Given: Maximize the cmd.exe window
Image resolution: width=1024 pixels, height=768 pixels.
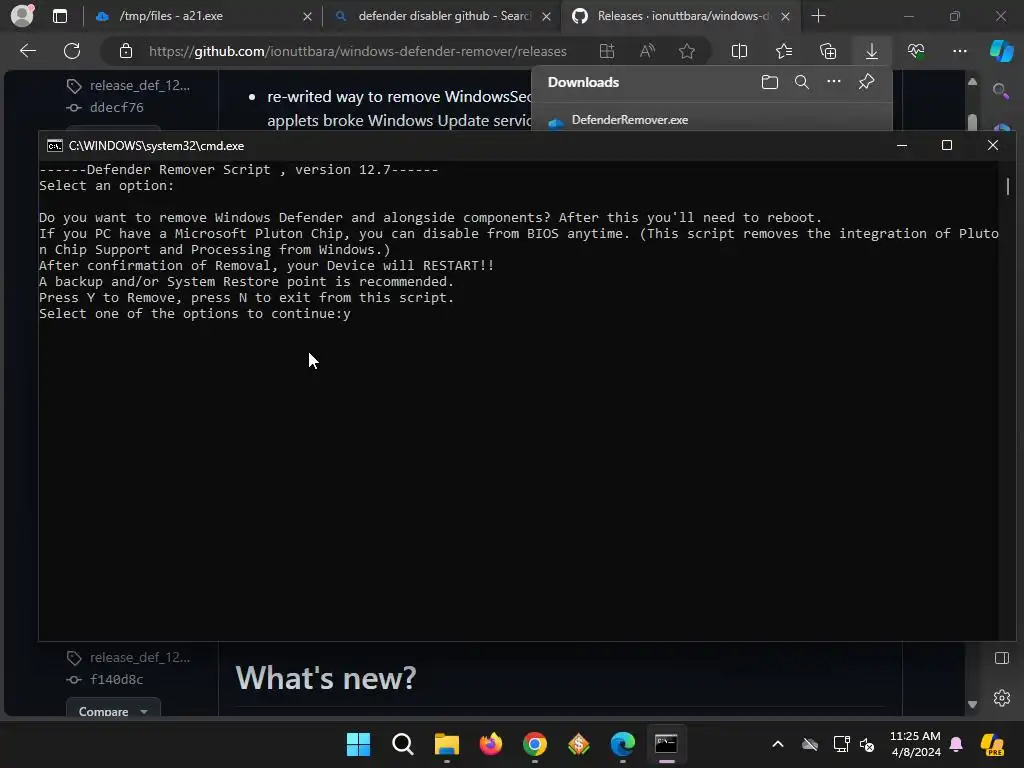Looking at the screenshot, I should tap(947, 146).
